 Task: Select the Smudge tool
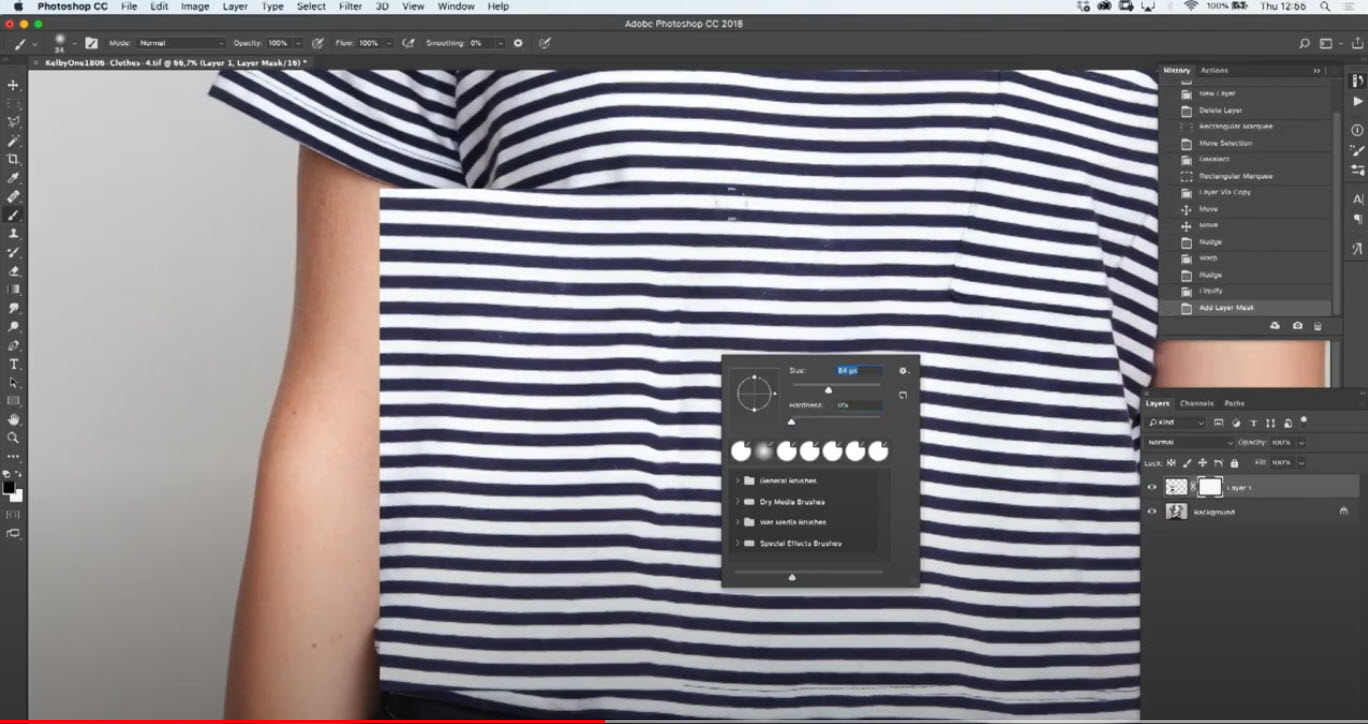point(13,308)
